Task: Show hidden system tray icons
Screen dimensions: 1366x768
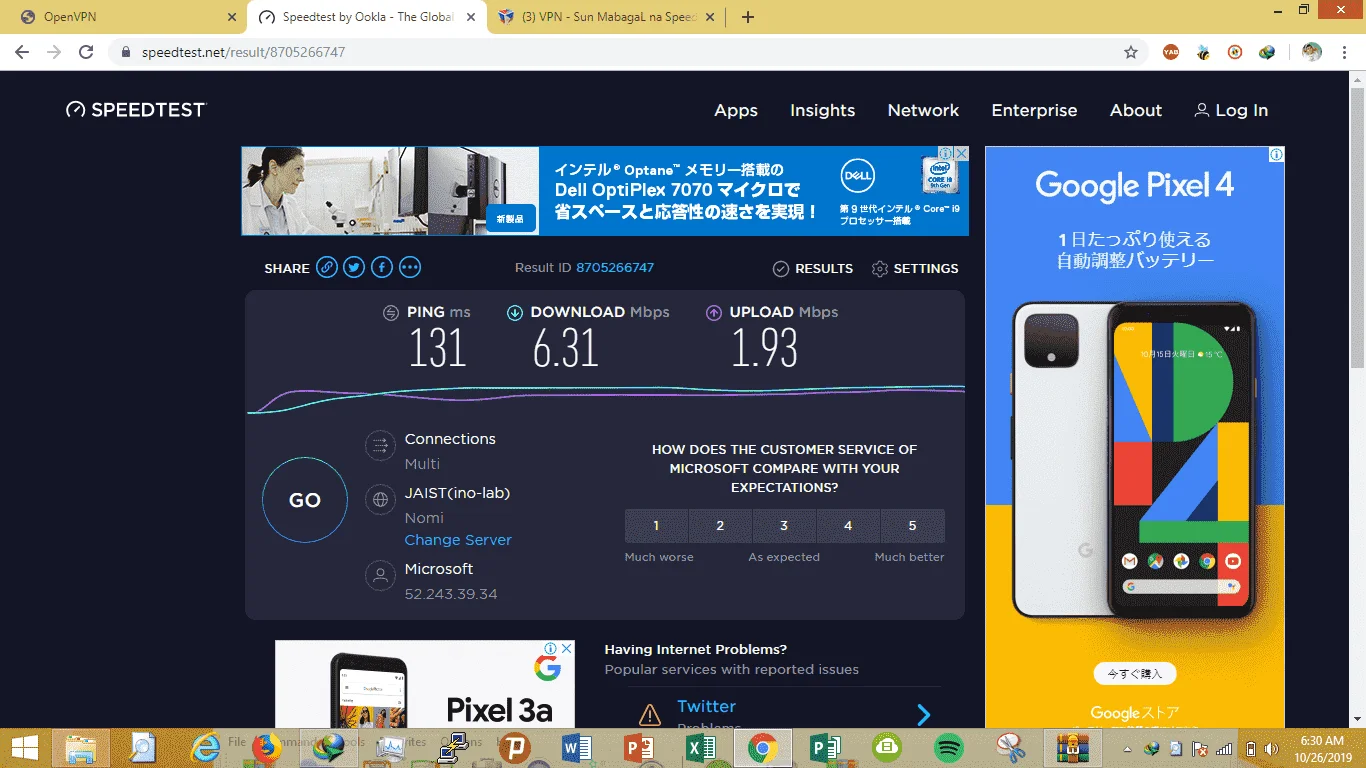Action: tap(1128, 748)
